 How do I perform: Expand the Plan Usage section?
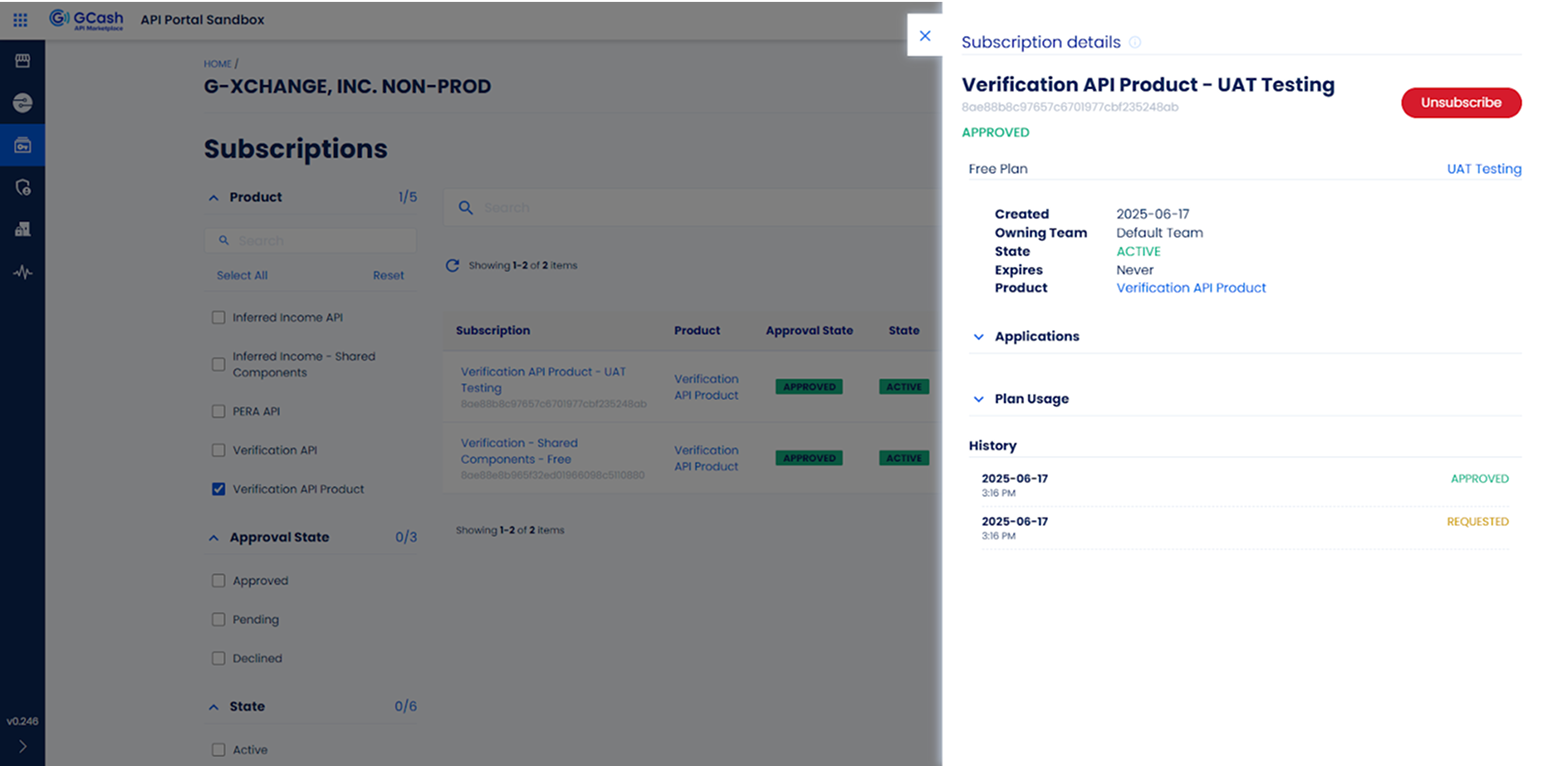pyautogui.click(x=978, y=399)
